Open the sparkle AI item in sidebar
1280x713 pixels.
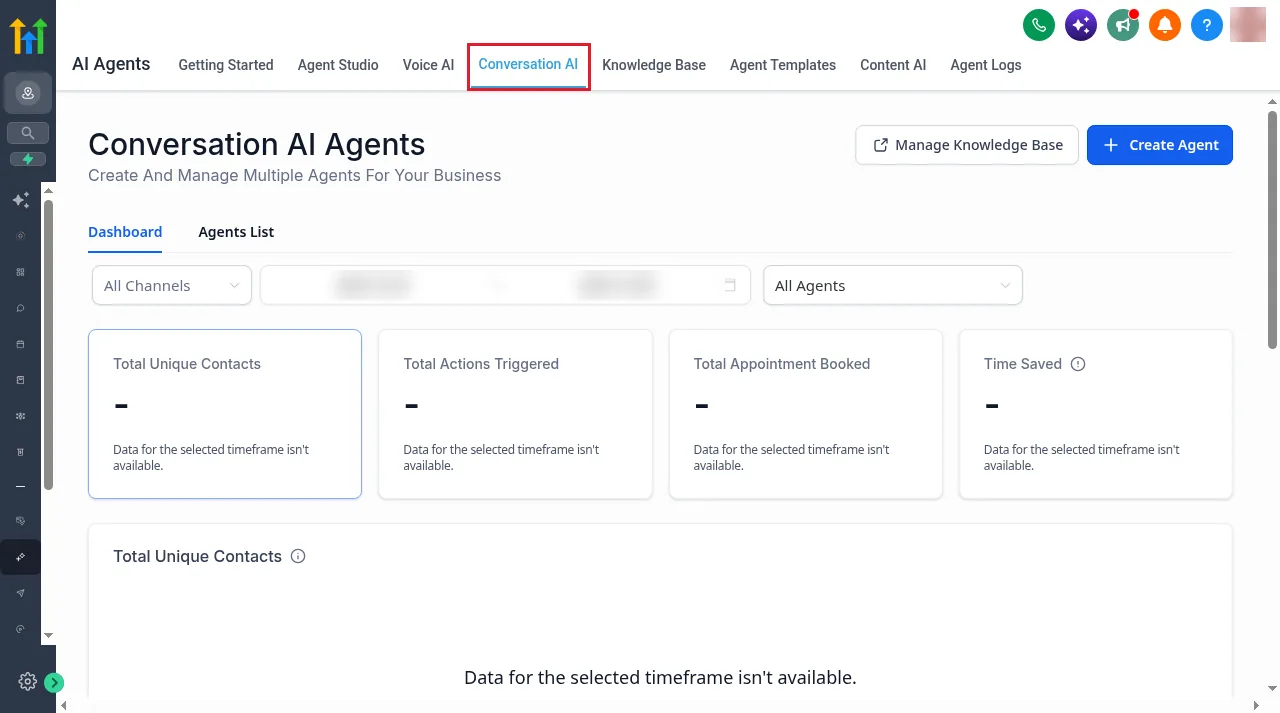(x=21, y=200)
